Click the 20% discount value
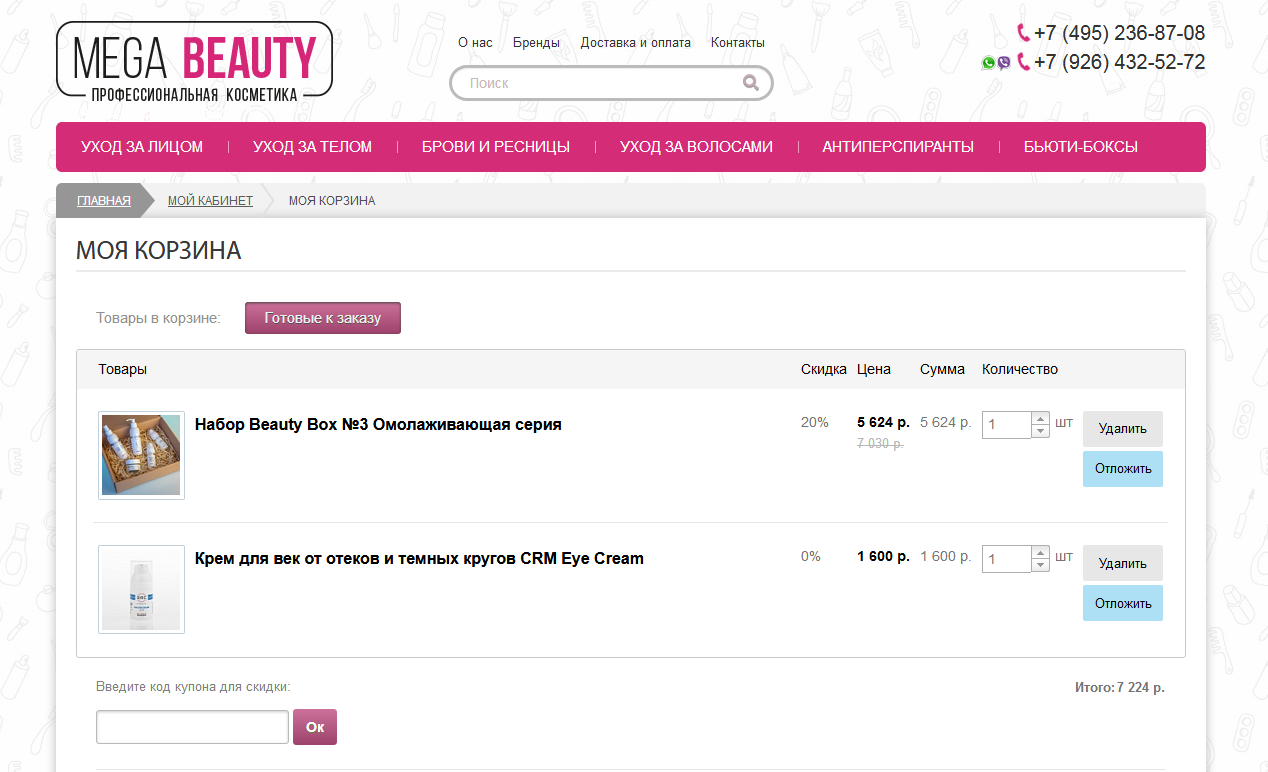 (815, 422)
